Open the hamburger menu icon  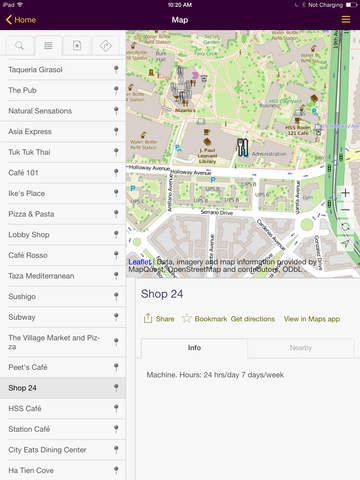[x=346, y=19]
